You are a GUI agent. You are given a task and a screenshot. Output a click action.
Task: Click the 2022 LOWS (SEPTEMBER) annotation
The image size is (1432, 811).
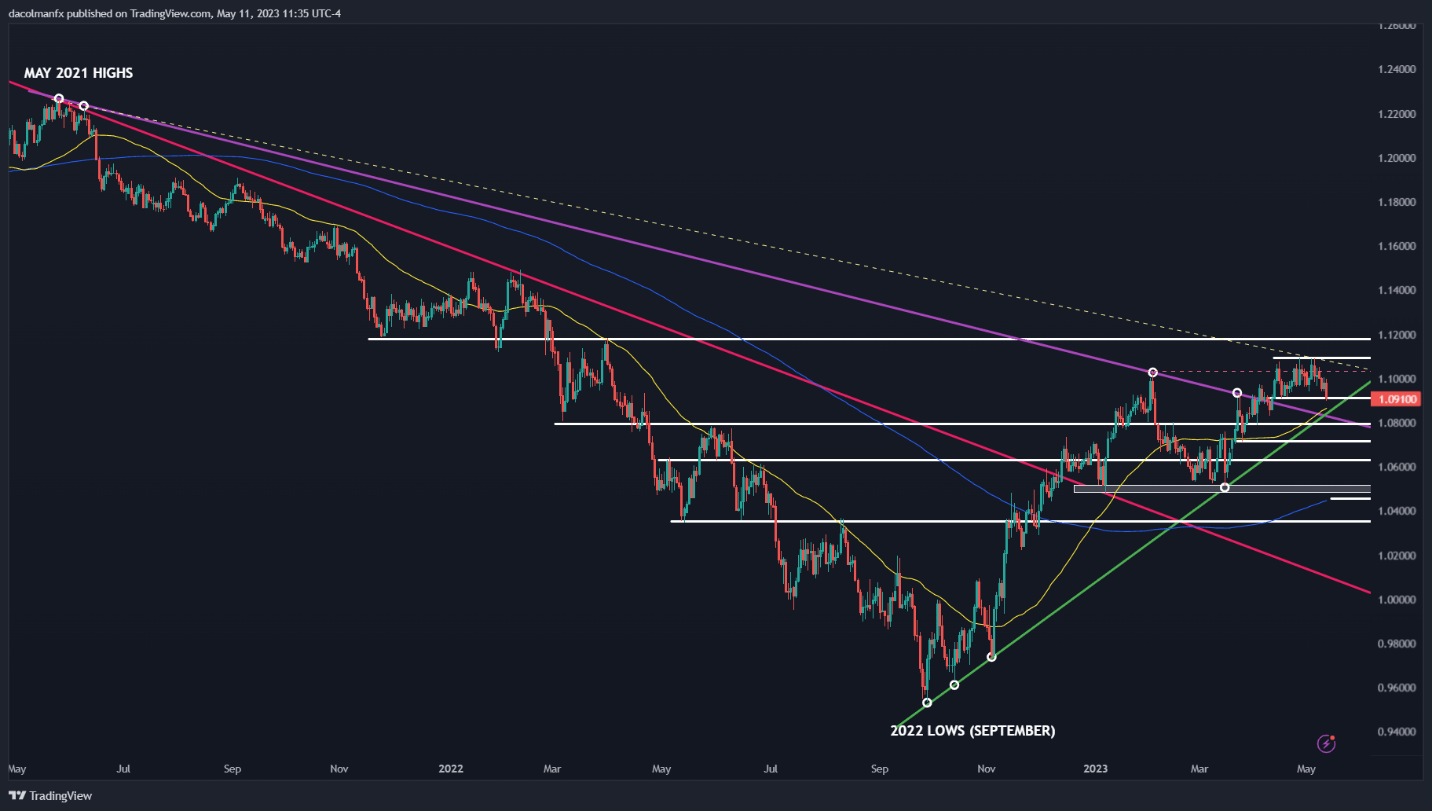[x=972, y=731]
